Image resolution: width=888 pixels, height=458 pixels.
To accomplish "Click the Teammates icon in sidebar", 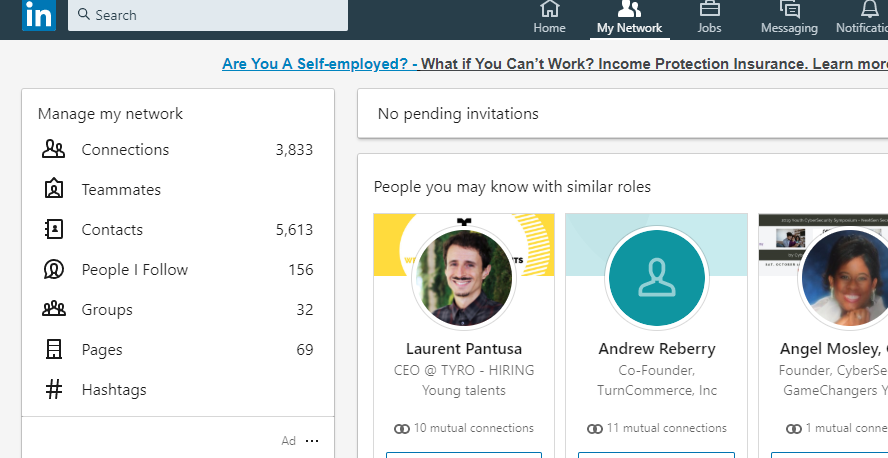I will [x=53, y=190].
